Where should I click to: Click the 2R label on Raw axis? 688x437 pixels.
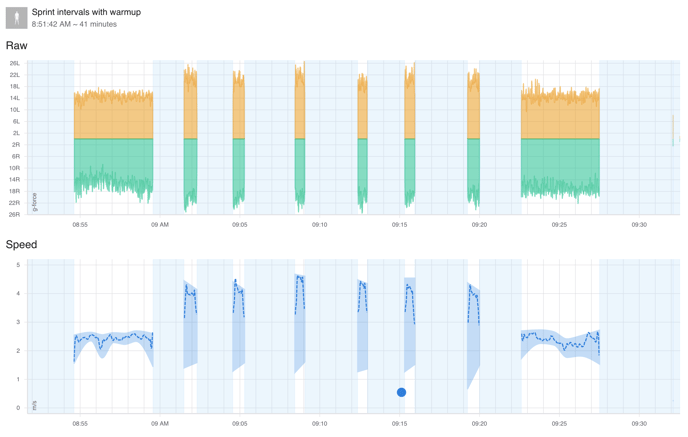coord(16,145)
